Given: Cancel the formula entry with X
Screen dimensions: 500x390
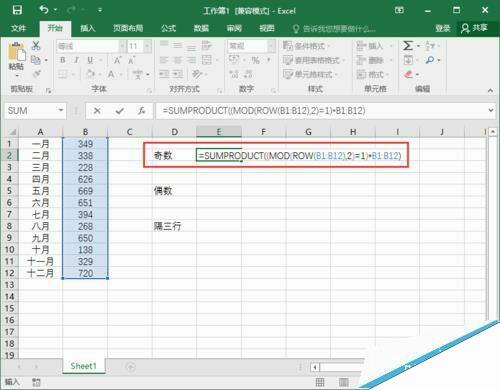Looking at the screenshot, I should pos(97,111).
